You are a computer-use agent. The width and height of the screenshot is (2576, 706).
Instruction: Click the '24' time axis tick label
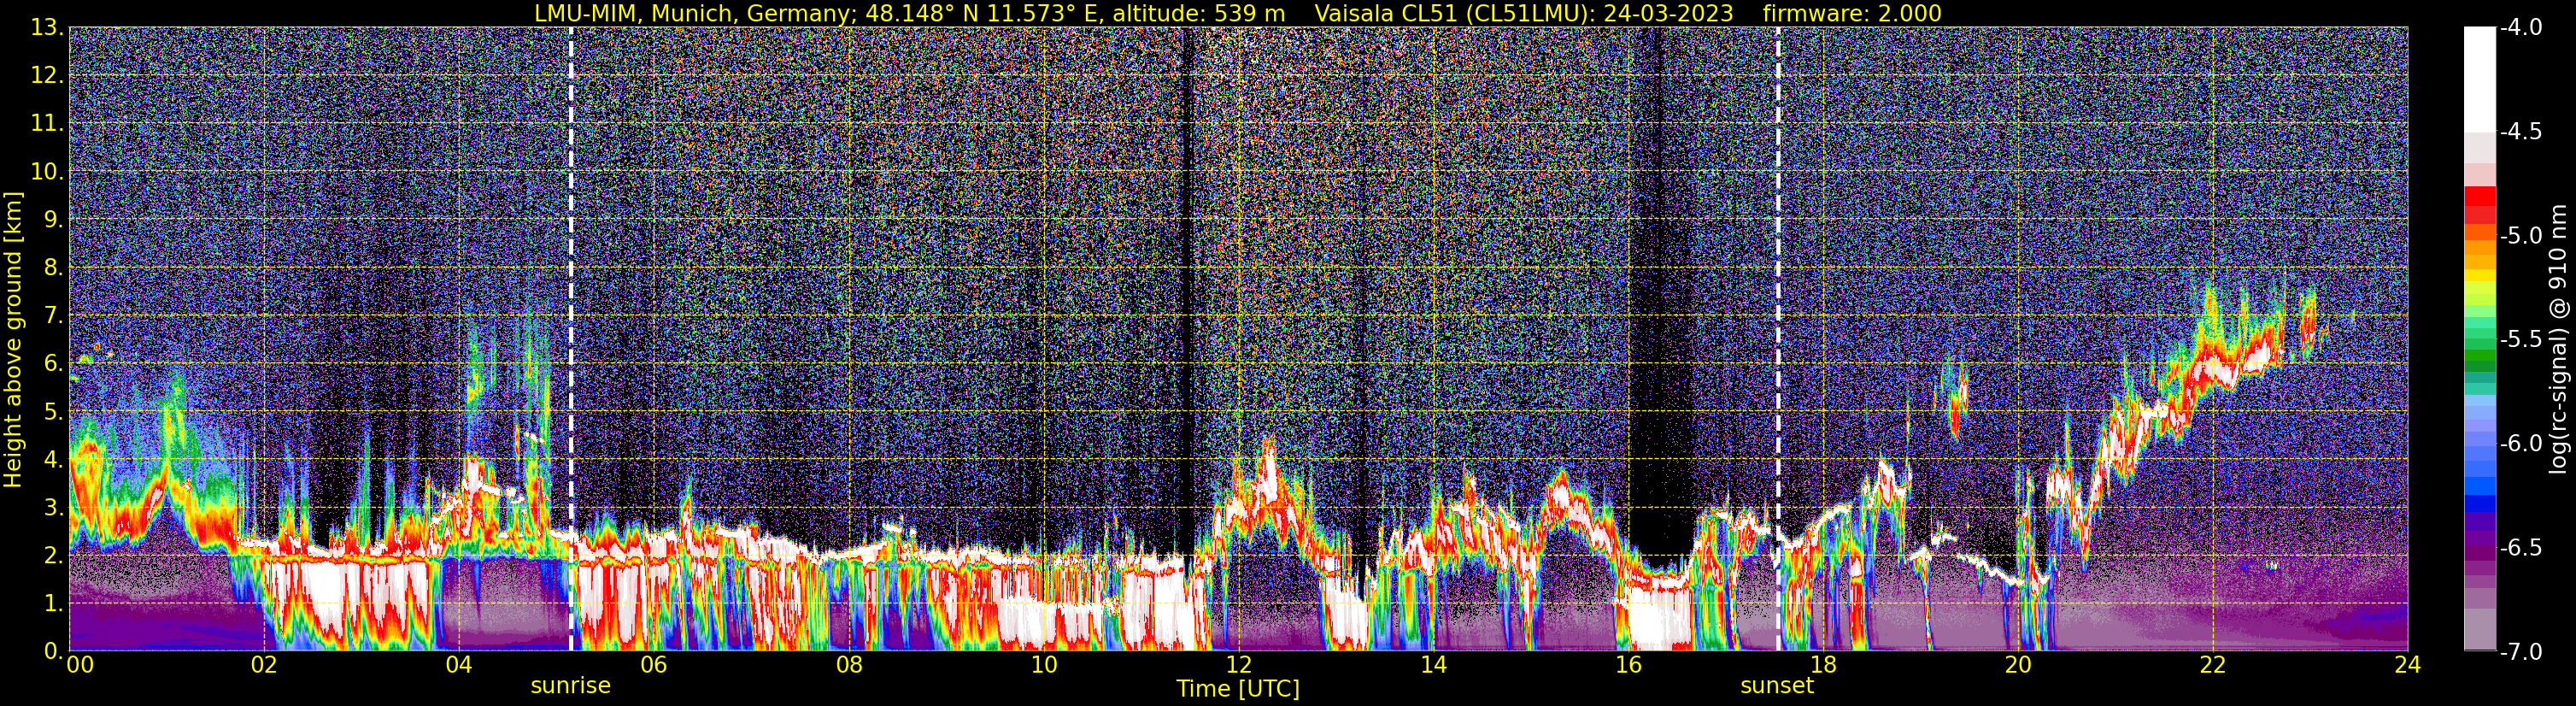pos(2408,665)
